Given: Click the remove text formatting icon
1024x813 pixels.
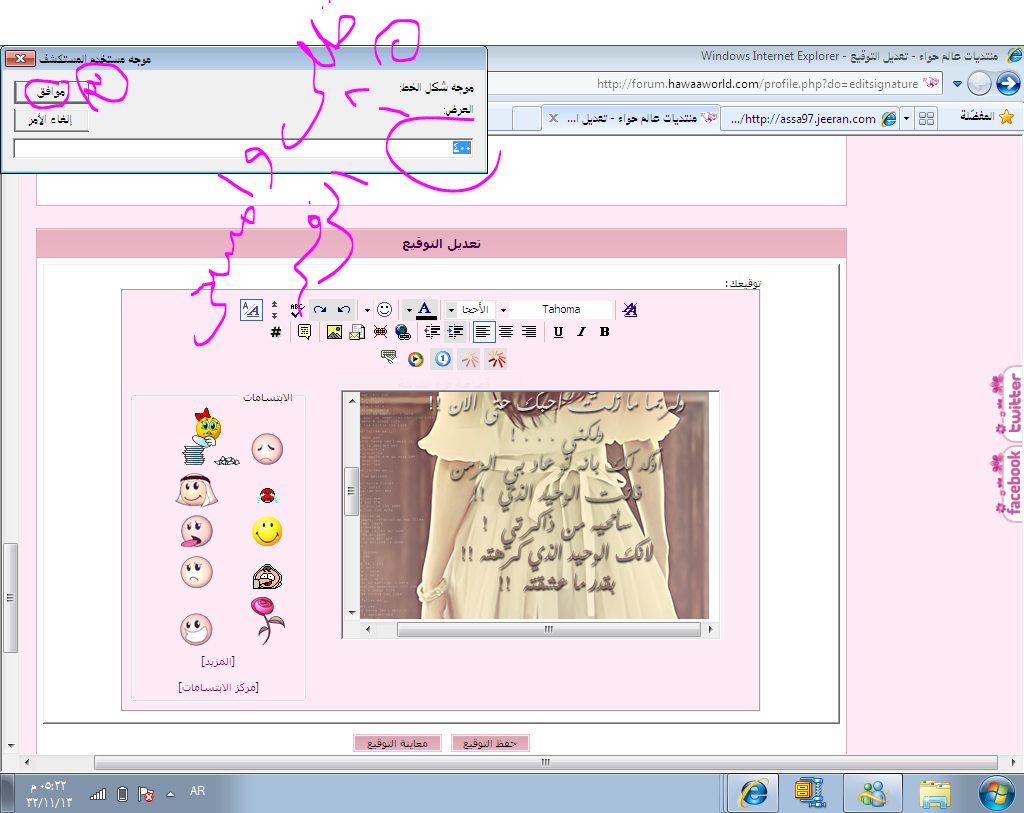Looking at the screenshot, I should (629, 310).
